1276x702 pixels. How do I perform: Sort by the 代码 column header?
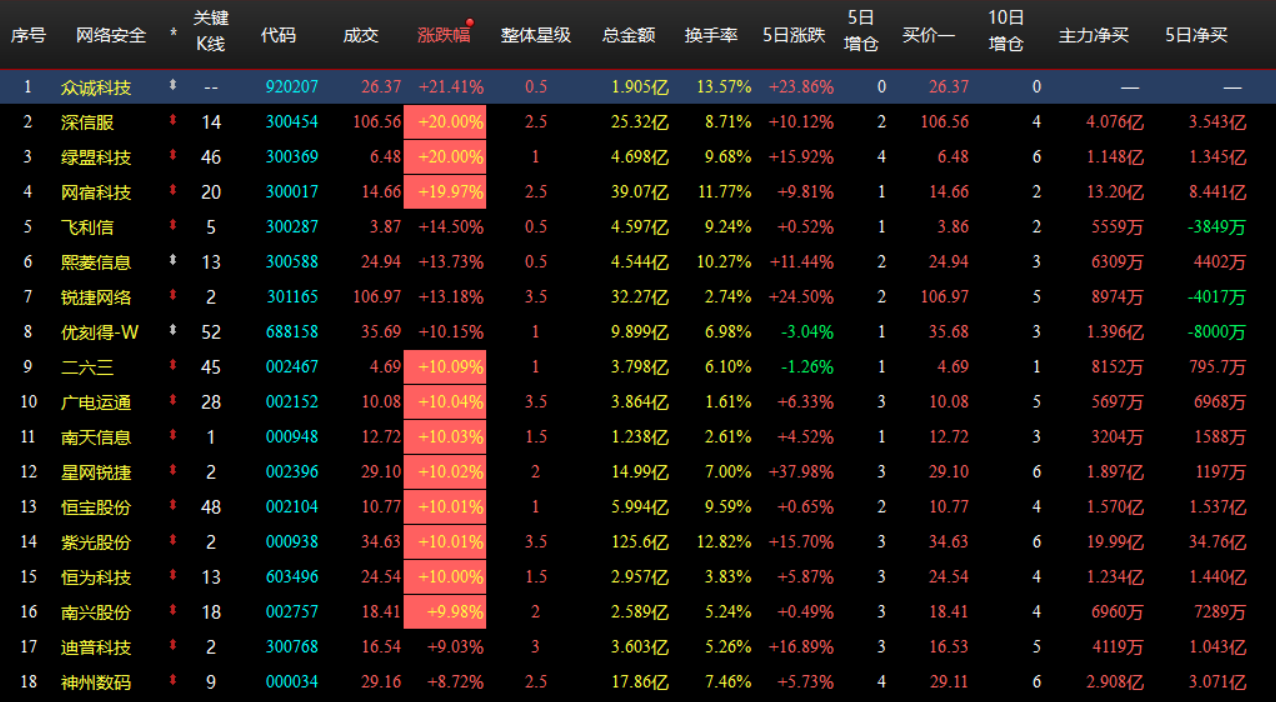(x=278, y=35)
